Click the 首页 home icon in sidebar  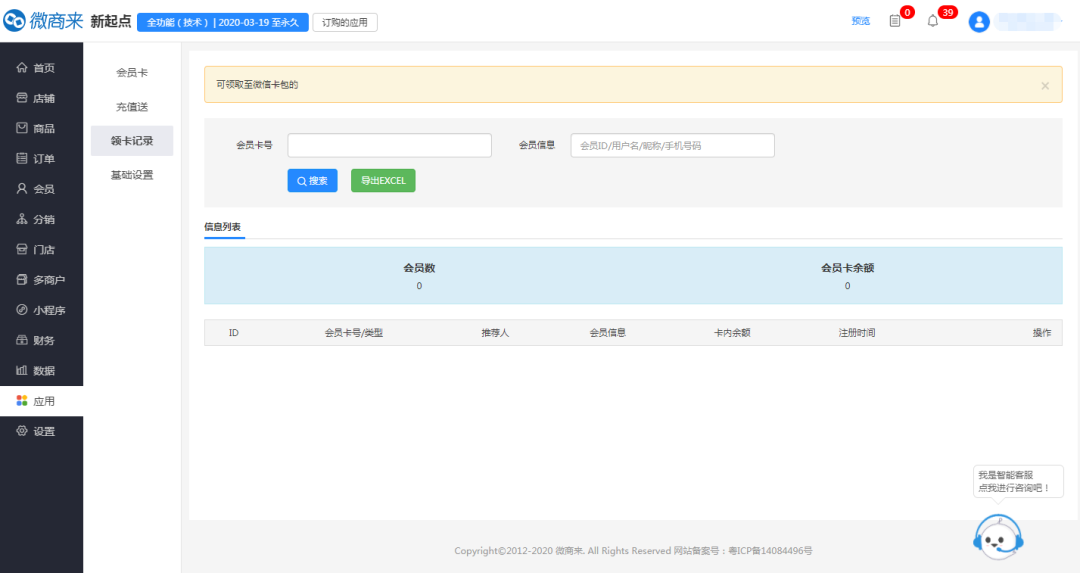22,68
